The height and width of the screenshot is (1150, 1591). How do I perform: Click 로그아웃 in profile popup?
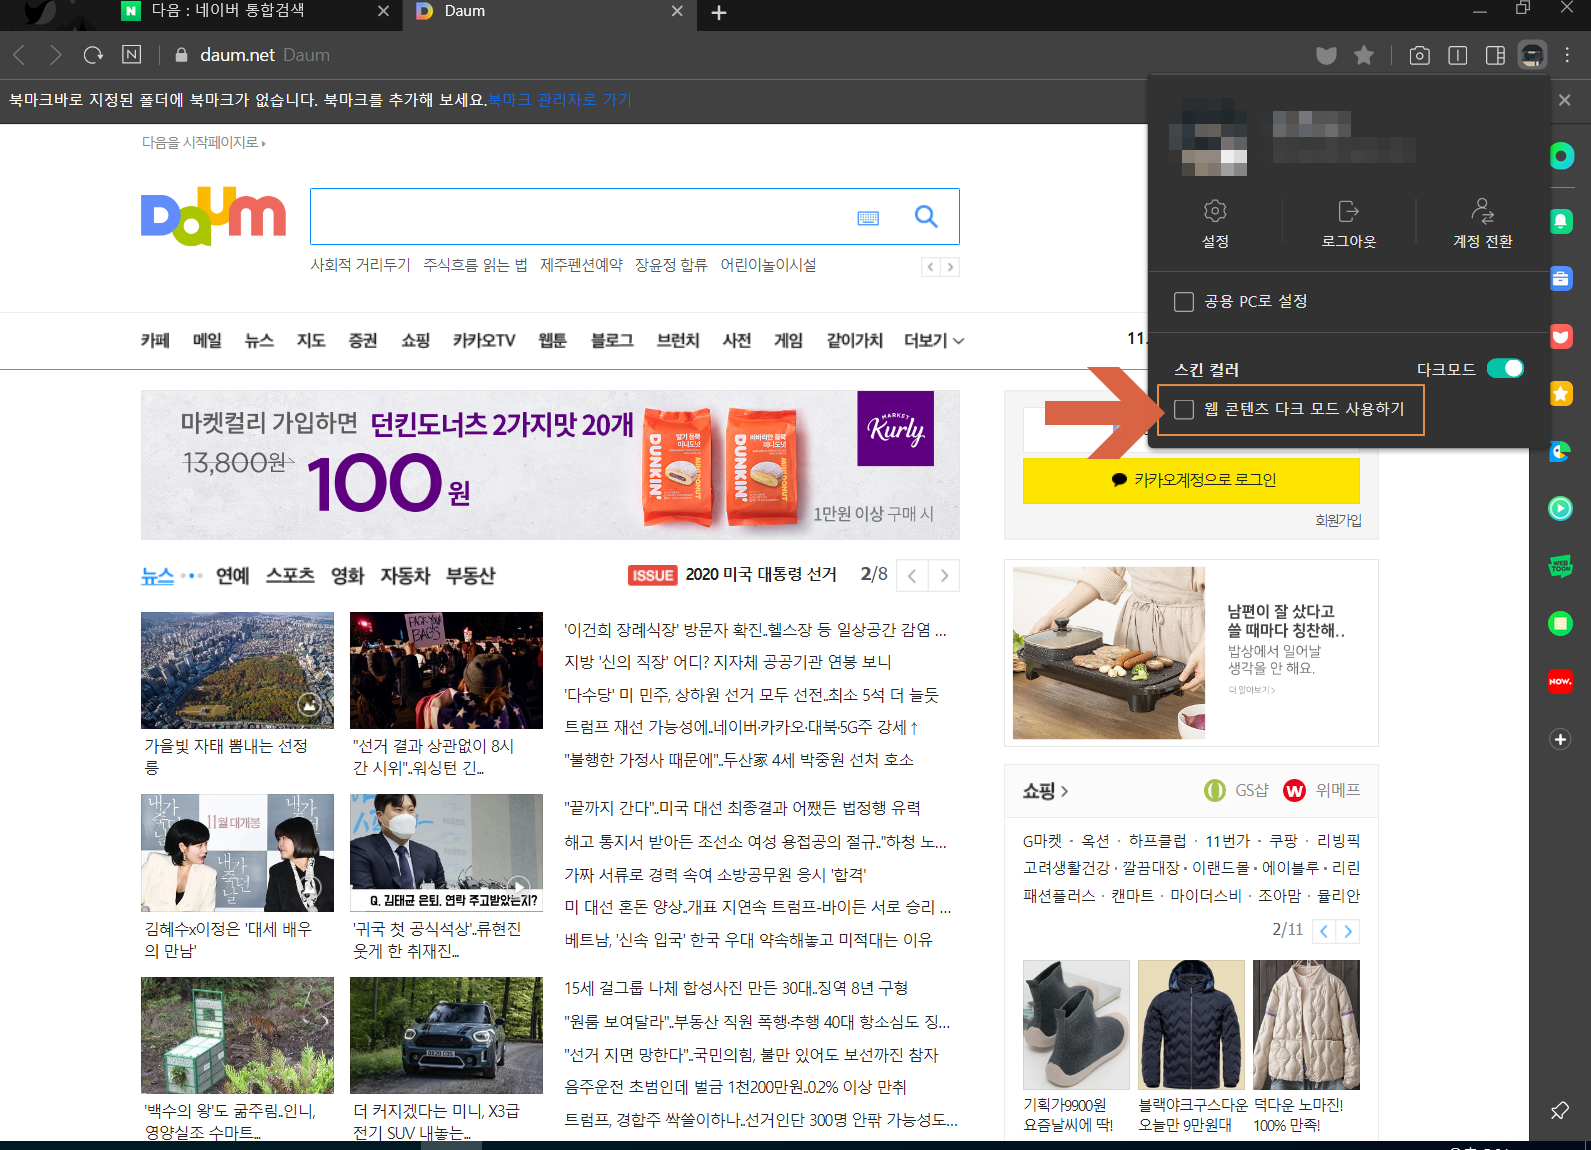tap(1349, 223)
